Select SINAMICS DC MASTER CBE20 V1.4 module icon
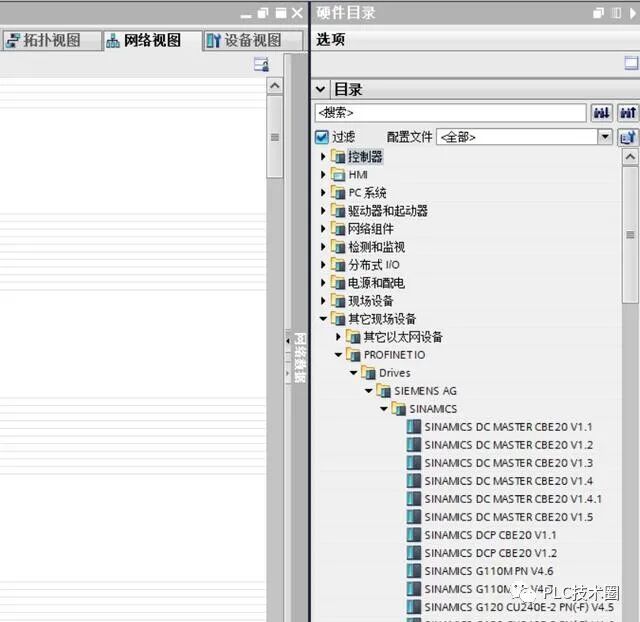Screen dimensions: 640x622 click(413, 481)
